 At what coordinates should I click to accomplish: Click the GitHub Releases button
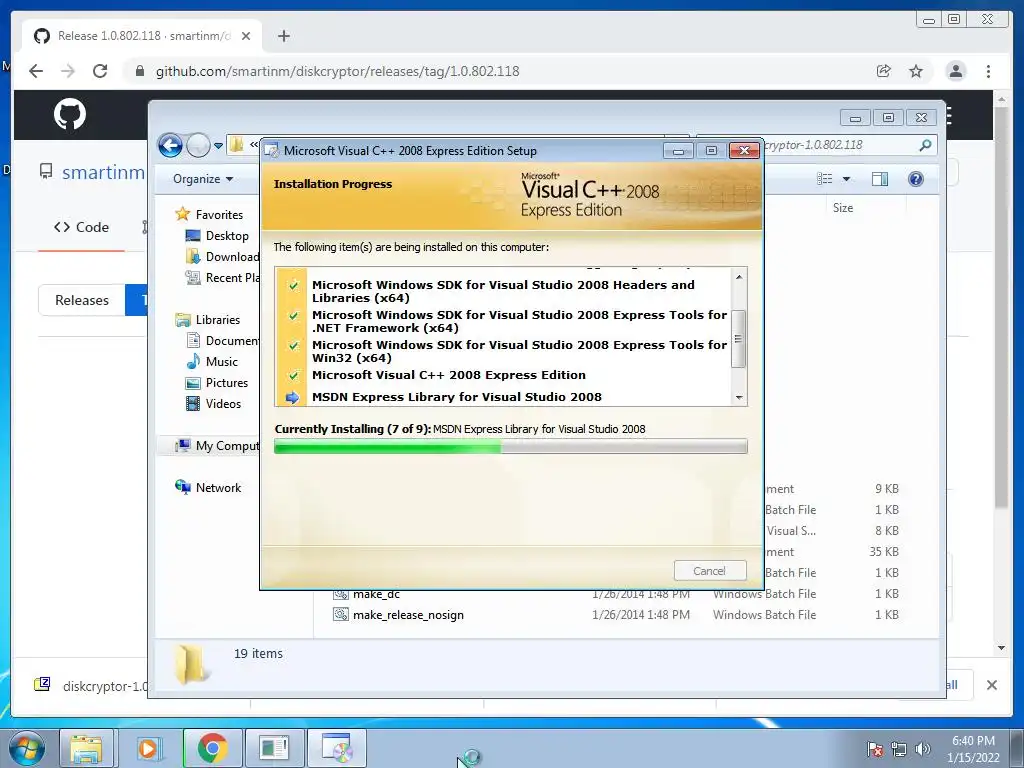pyautogui.click(x=82, y=300)
